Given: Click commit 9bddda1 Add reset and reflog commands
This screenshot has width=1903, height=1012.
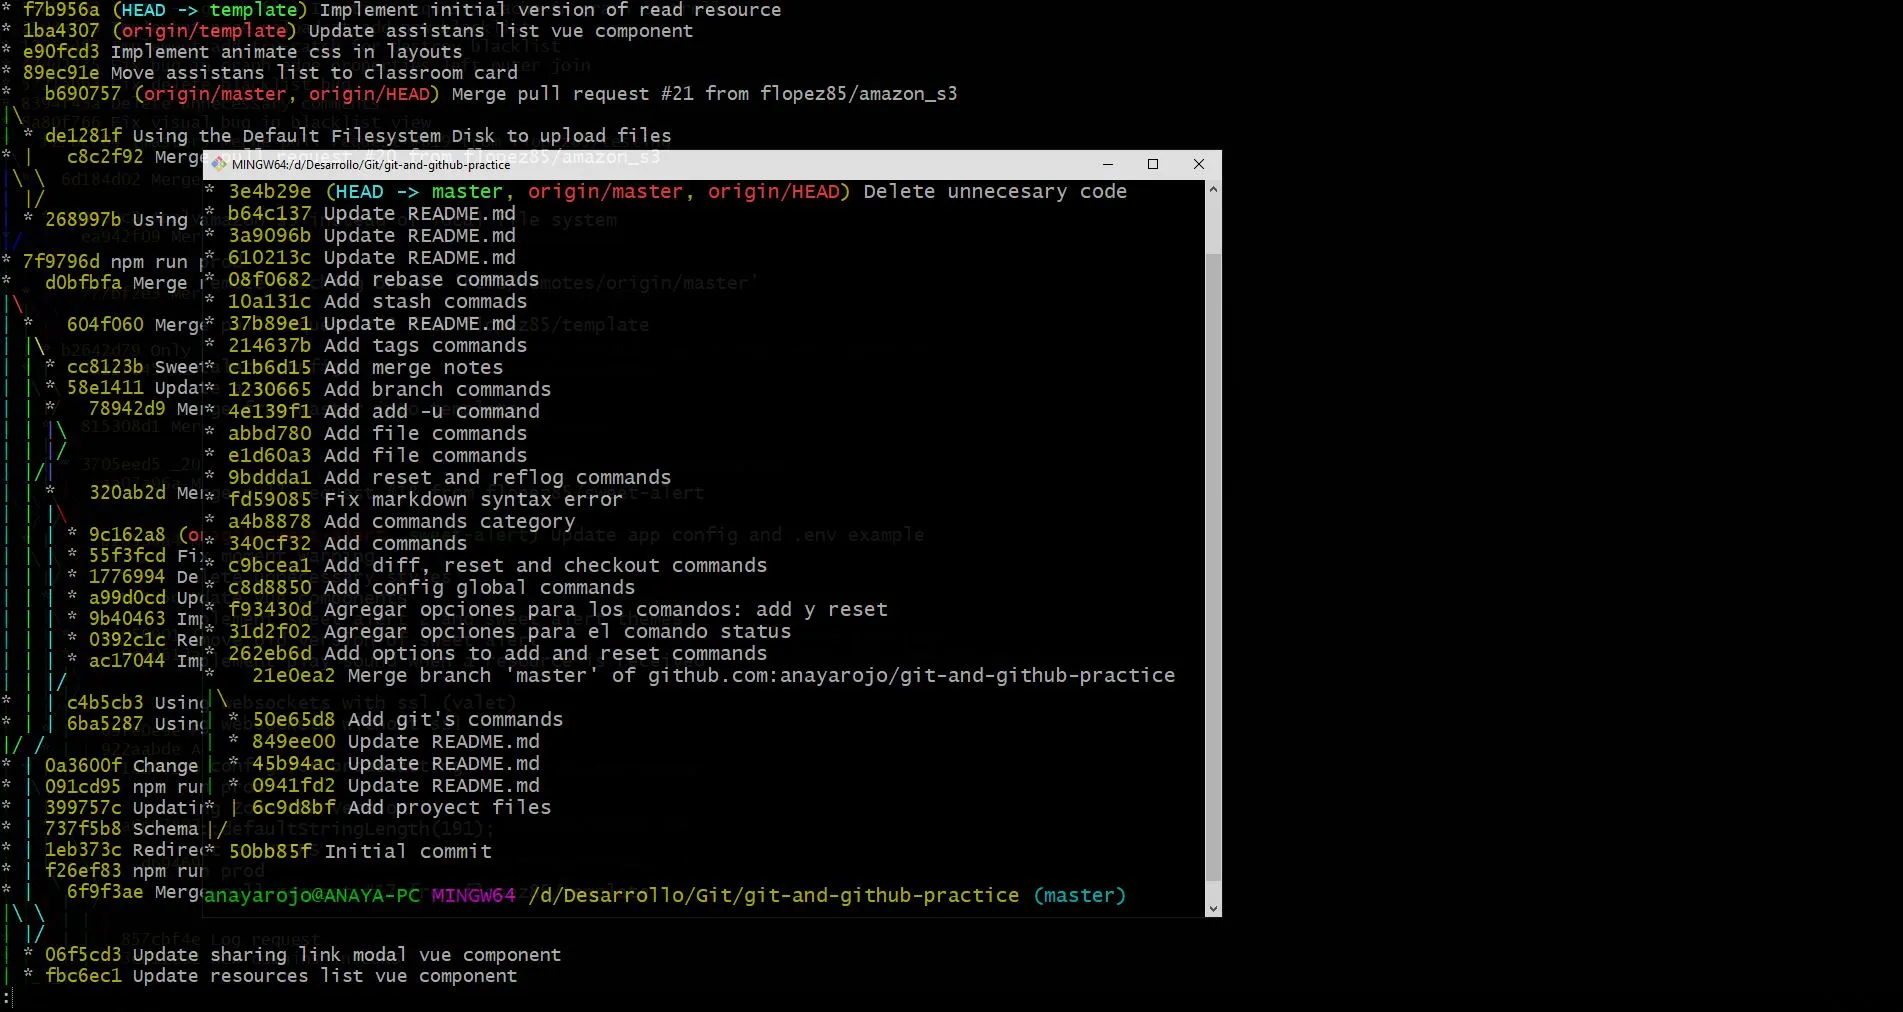Looking at the screenshot, I should click(x=449, y=477).
